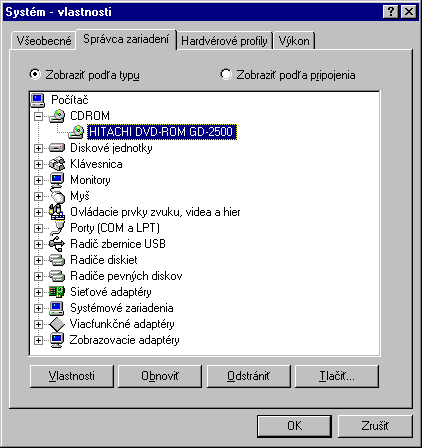Select Zobraziť podľa pripojenia radio button
The image size is (422, 448).
(226, 74)
